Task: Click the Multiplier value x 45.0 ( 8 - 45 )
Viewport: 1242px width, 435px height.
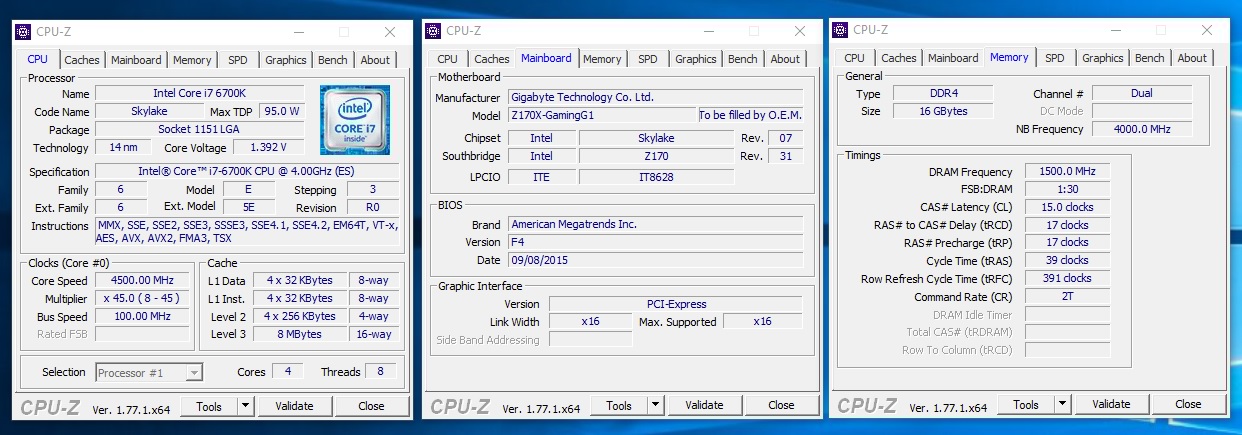Action: point(143,299)
